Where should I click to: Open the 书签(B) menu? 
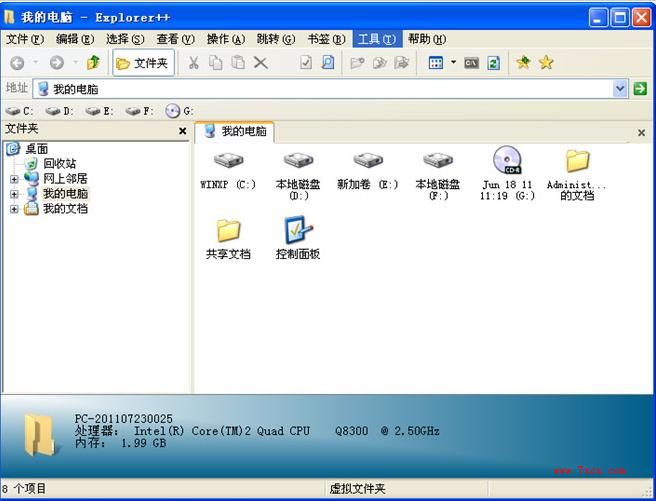coord(326,39)
